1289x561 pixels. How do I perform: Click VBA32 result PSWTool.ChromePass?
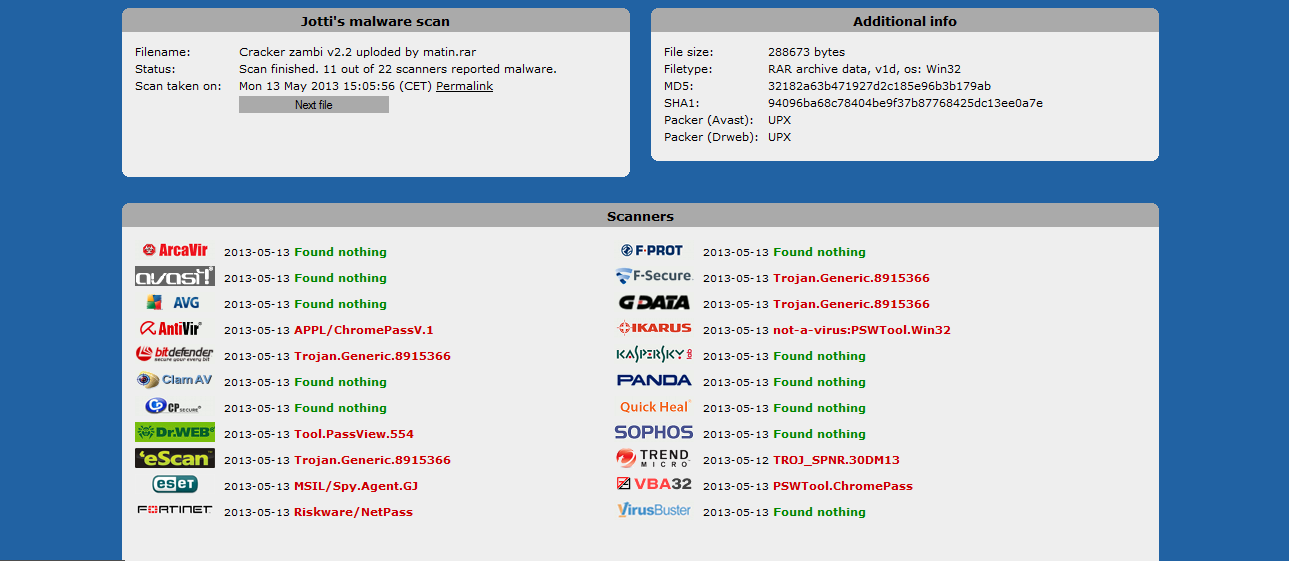(843, 486)
